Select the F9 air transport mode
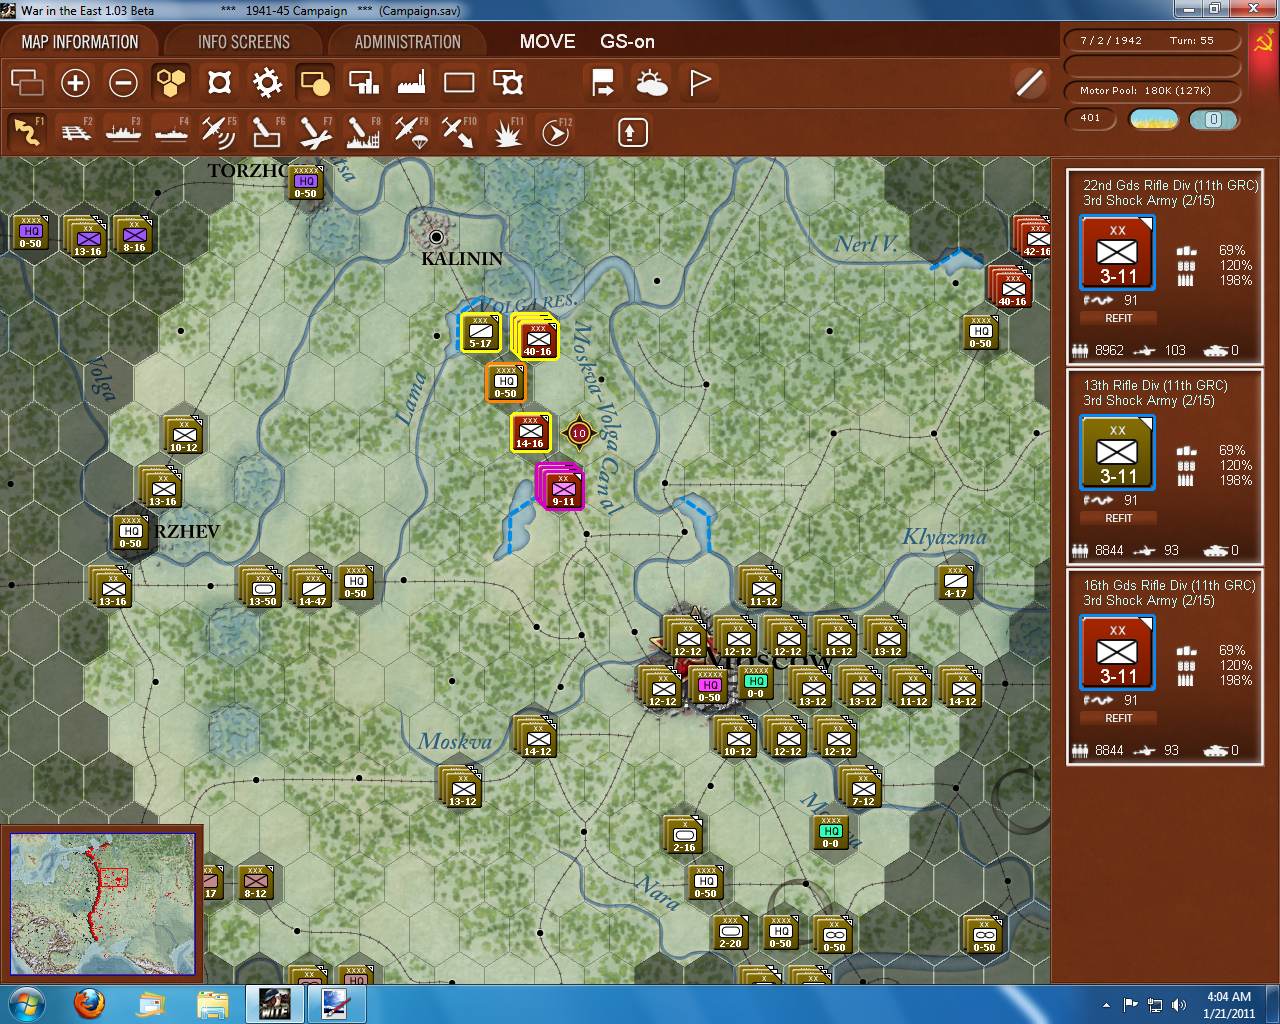 [x=411, y=131]
